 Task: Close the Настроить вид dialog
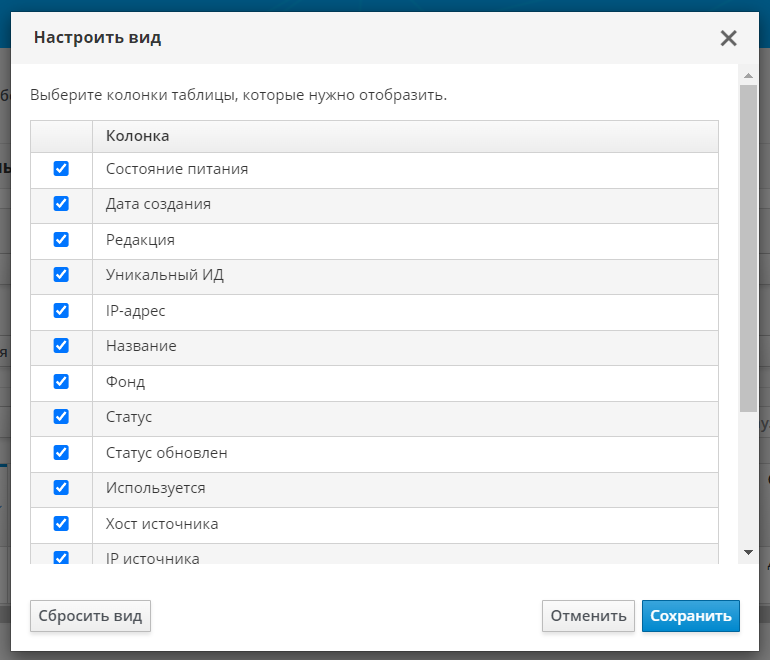tap(728, 39)
